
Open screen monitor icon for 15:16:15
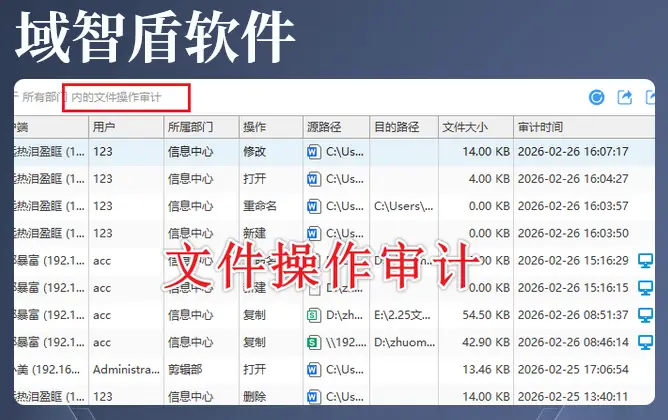645,288
